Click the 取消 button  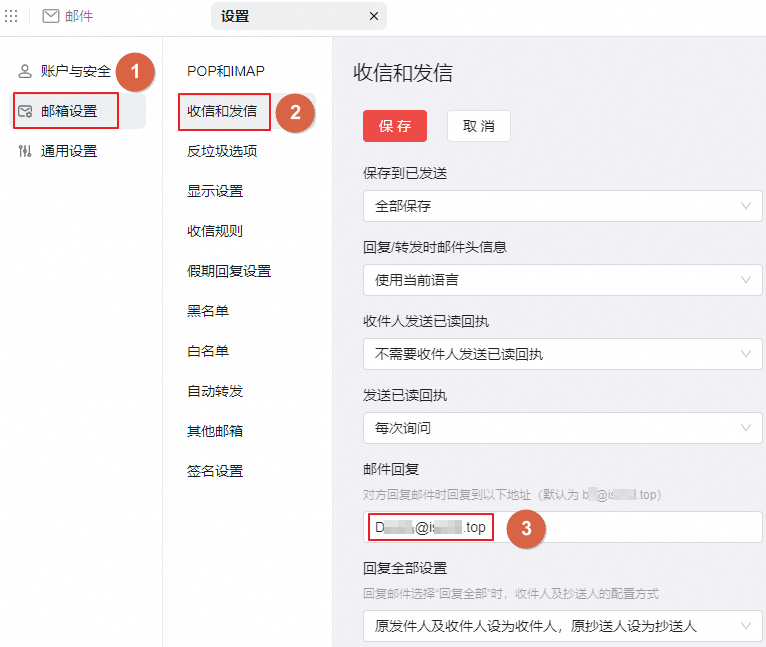coord(478,126)
